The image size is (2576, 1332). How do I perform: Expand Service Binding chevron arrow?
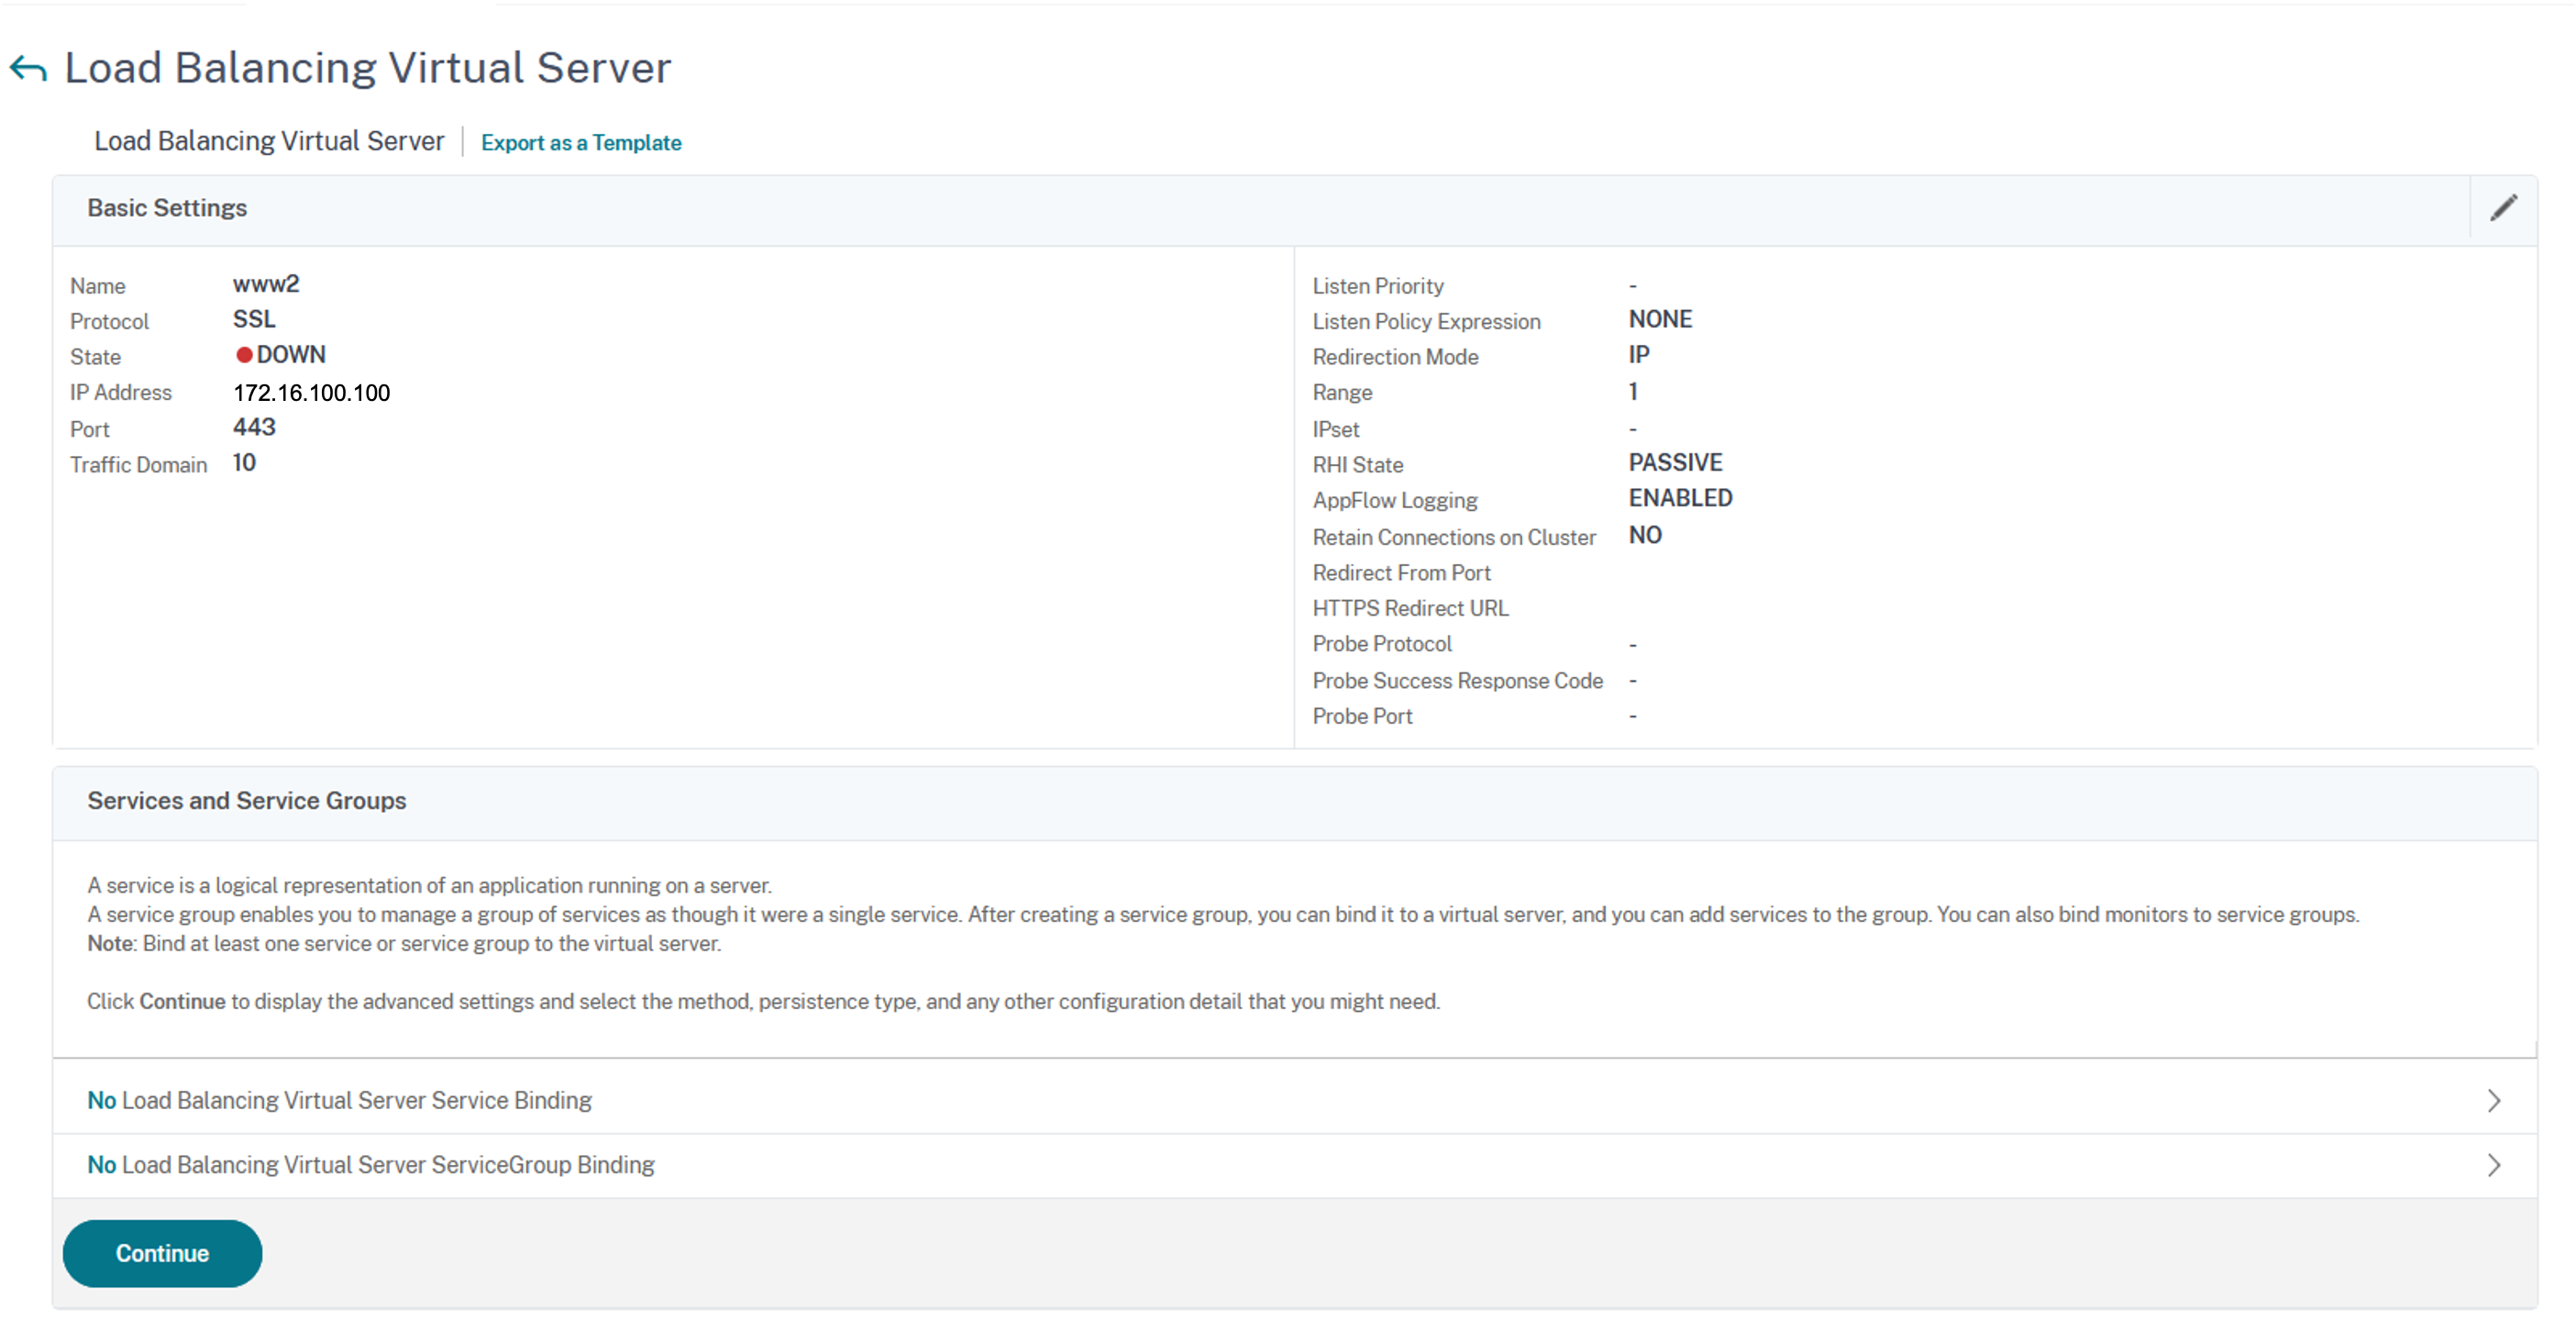[x=2494, y=1101]
